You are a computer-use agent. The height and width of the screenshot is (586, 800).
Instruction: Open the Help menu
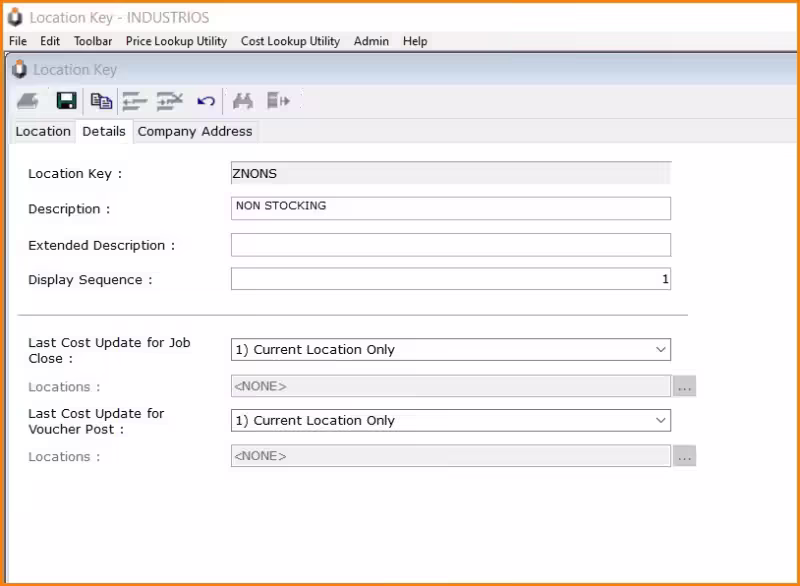click(415, 41)
